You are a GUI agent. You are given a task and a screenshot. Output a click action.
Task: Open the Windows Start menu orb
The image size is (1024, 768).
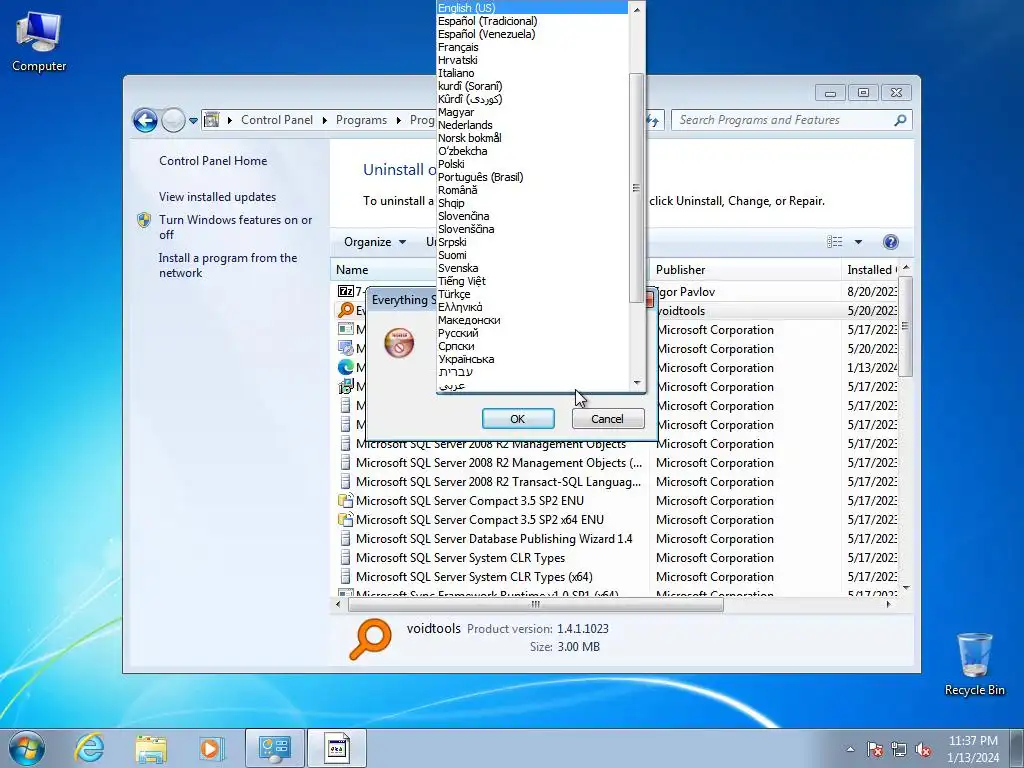point(27,748)
